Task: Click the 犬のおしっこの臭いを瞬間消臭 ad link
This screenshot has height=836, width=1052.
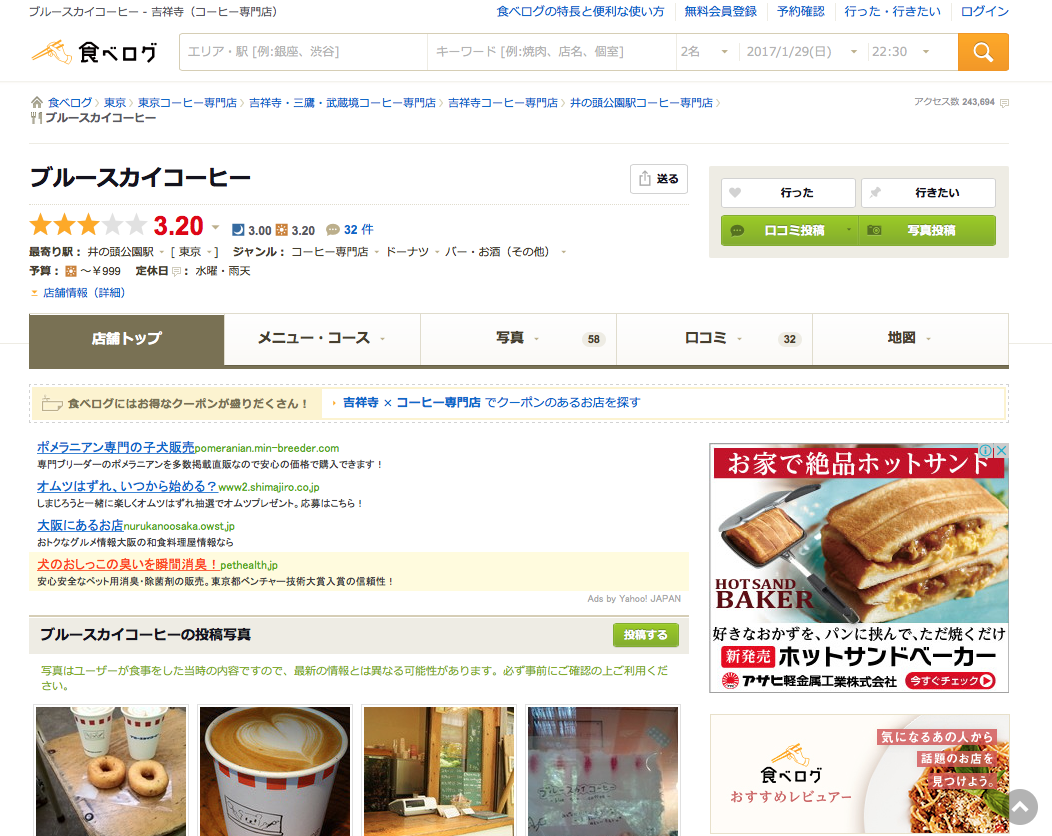Action: 128,565
